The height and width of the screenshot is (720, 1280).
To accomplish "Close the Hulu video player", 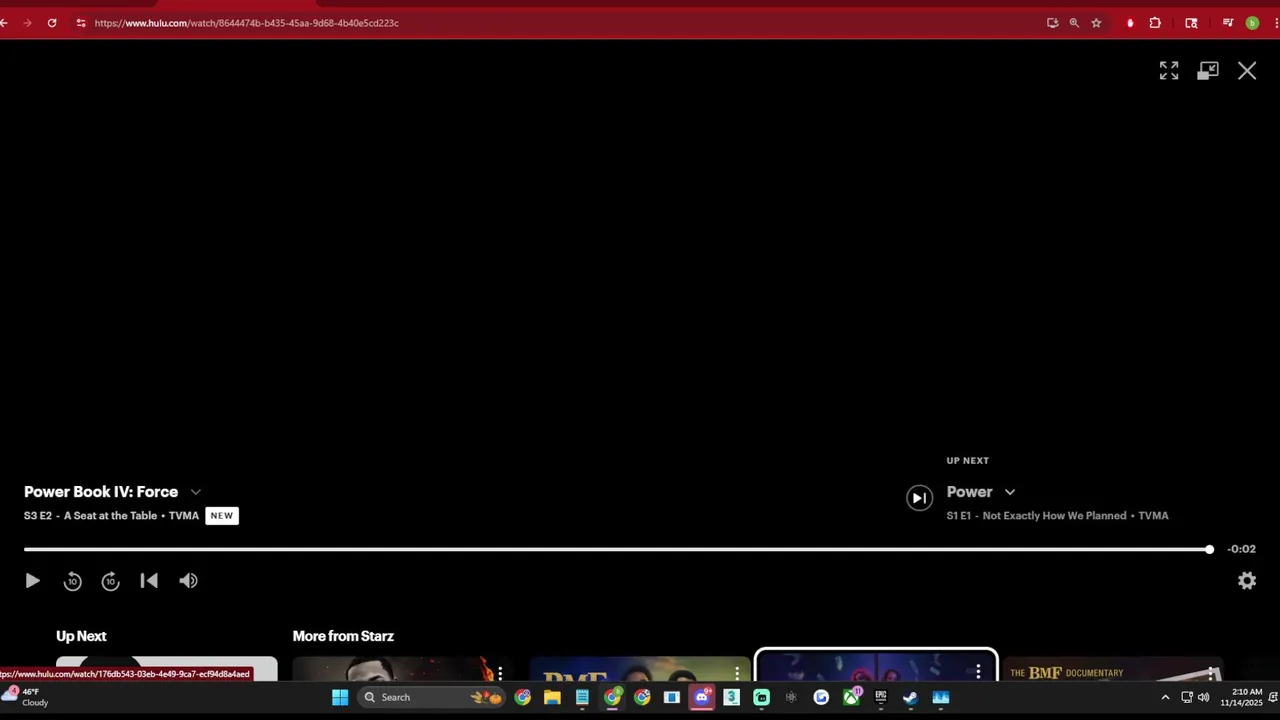I will coord(1247,71).
